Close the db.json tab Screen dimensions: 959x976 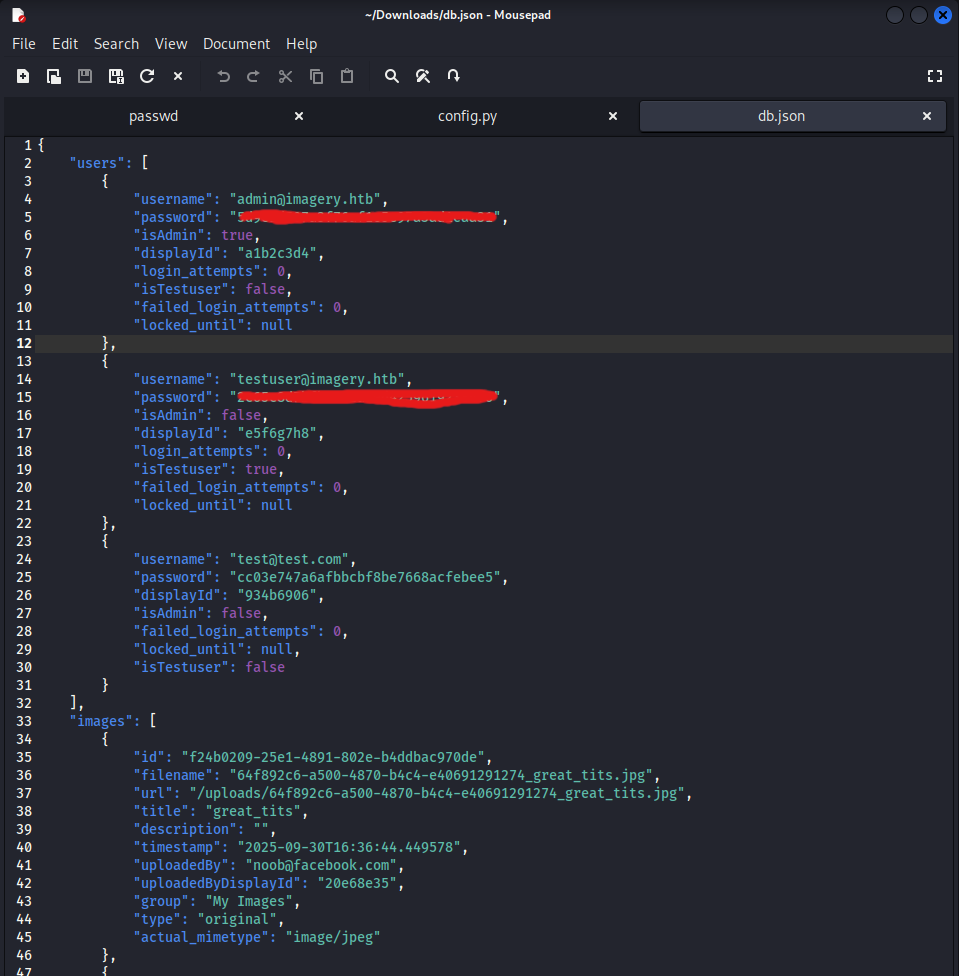coord(927,116)
